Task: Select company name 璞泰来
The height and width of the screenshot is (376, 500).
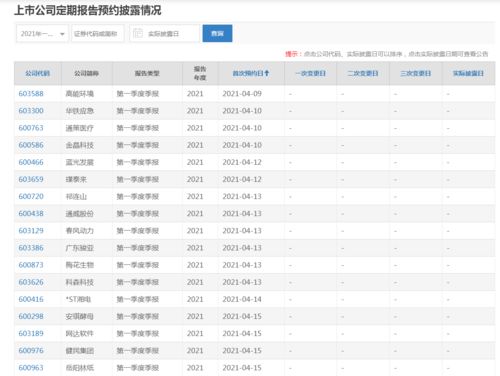Action: 76,179
